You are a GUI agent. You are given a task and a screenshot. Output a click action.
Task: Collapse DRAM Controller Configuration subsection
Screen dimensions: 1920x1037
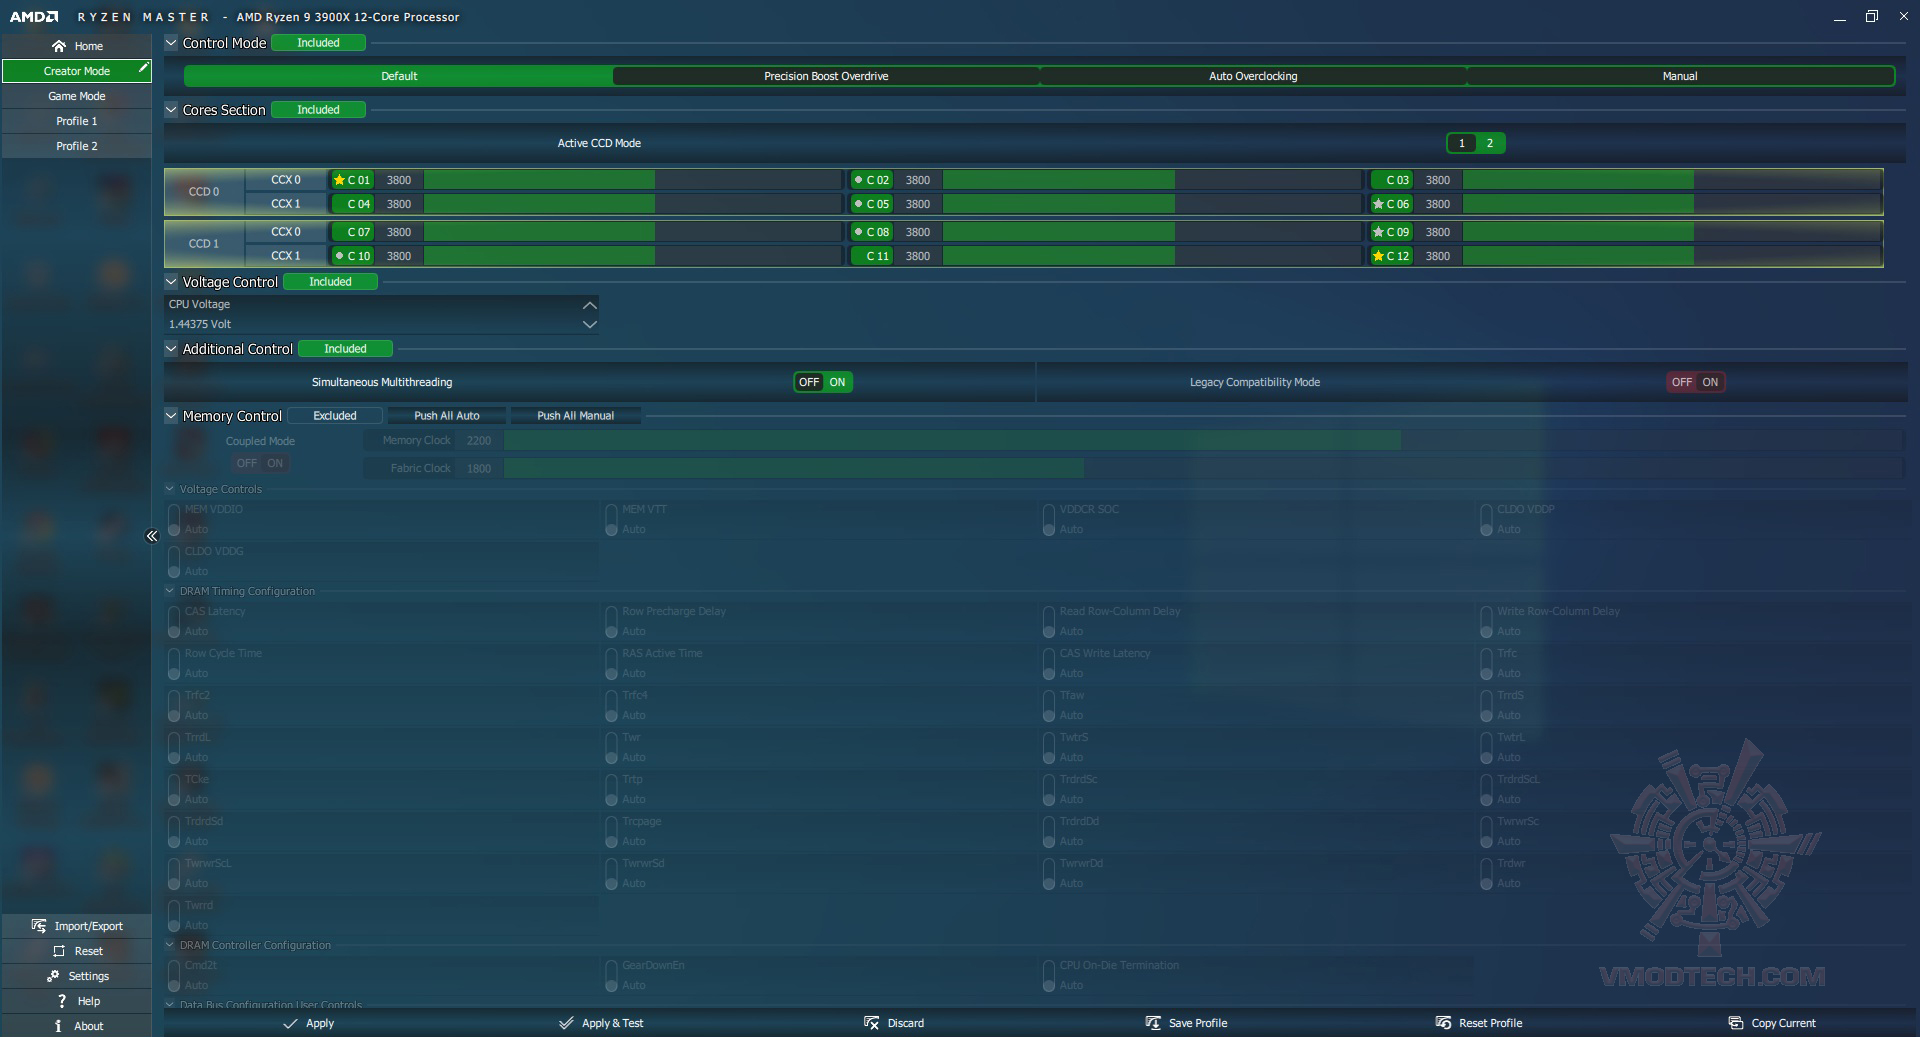coord(170,945)
